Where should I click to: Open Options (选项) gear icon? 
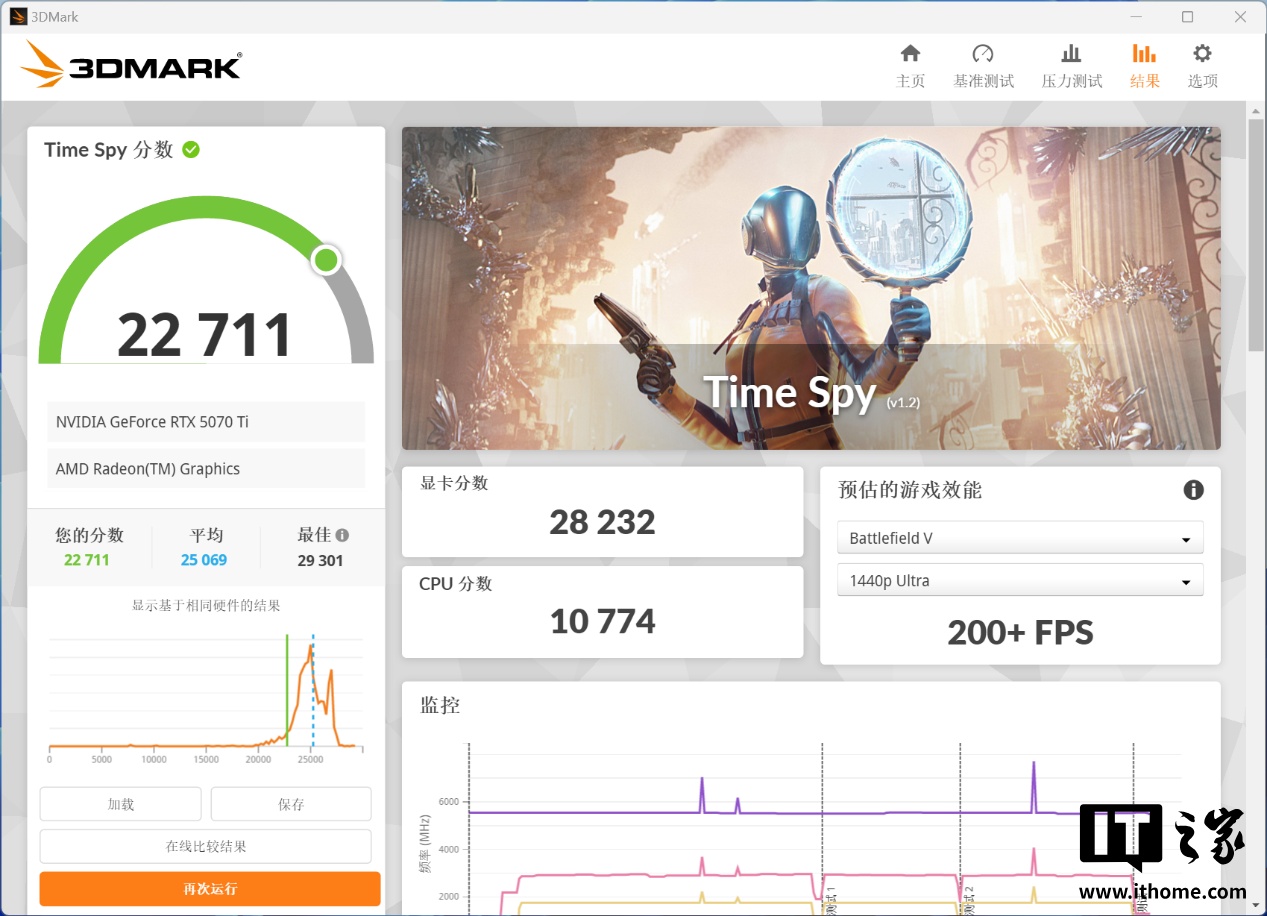(1202, 54)
